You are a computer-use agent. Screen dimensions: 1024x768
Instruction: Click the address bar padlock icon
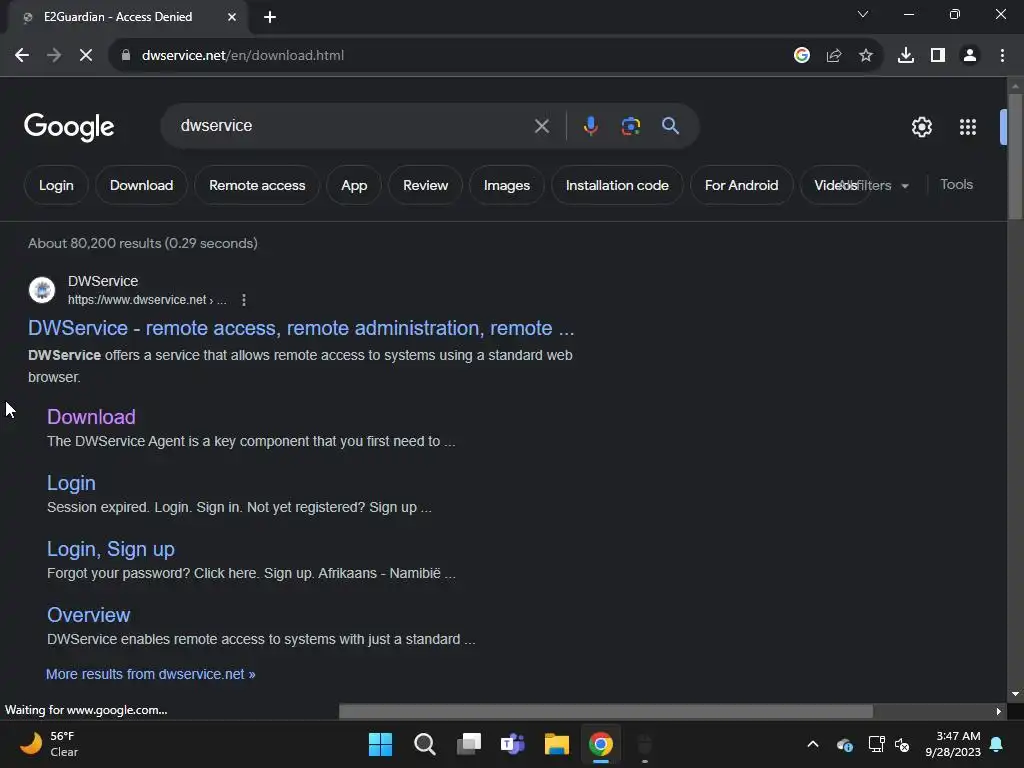click(x=126, y=56)
